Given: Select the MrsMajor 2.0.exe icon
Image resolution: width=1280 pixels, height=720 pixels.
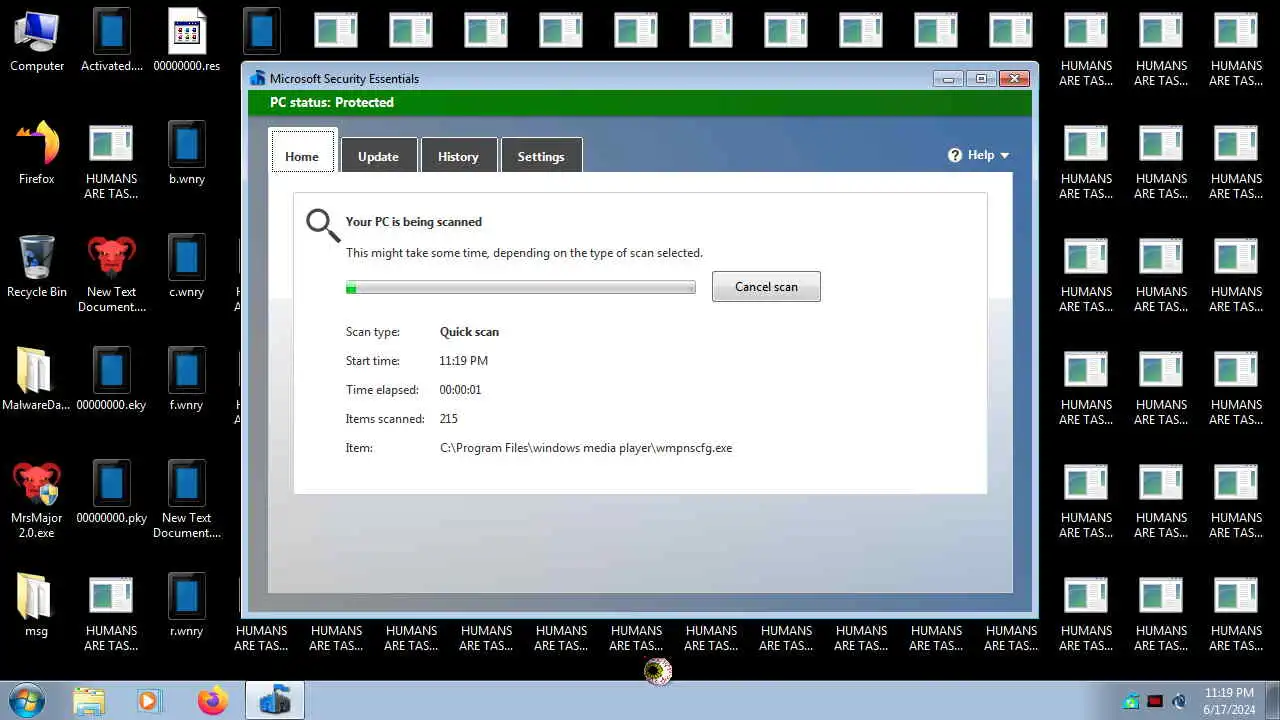Looking at the screenshot, I should click(37, 500).
